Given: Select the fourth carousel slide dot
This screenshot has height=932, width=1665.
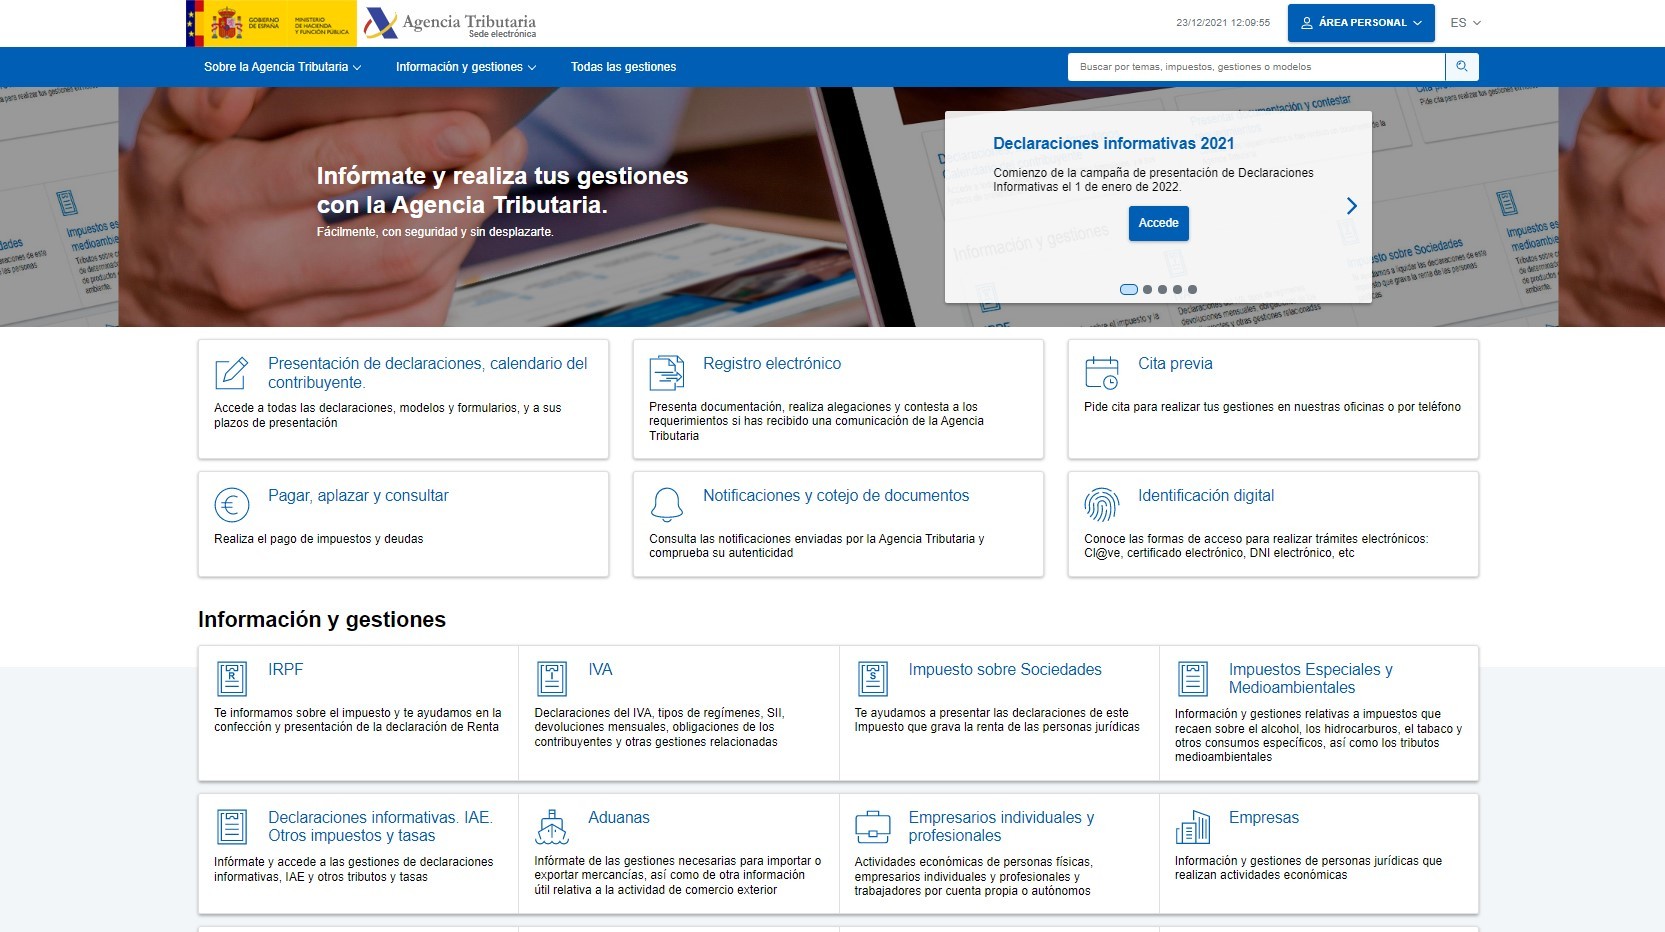Looking at the screenshot, I should (1177, 290).
